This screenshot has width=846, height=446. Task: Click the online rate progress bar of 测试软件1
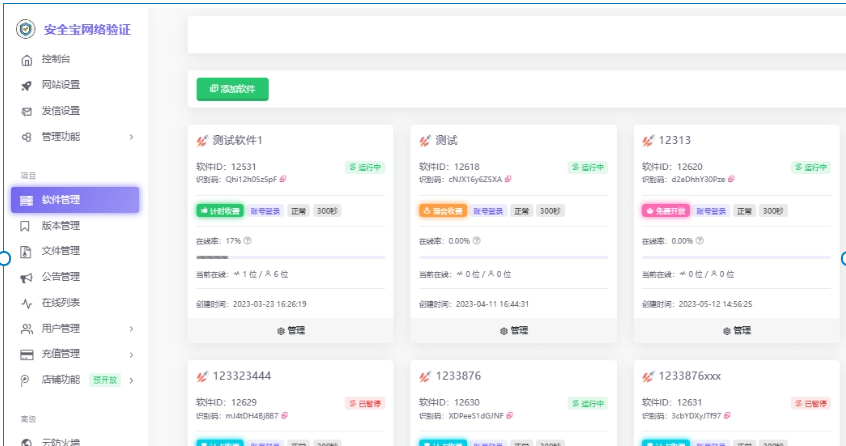290,257
